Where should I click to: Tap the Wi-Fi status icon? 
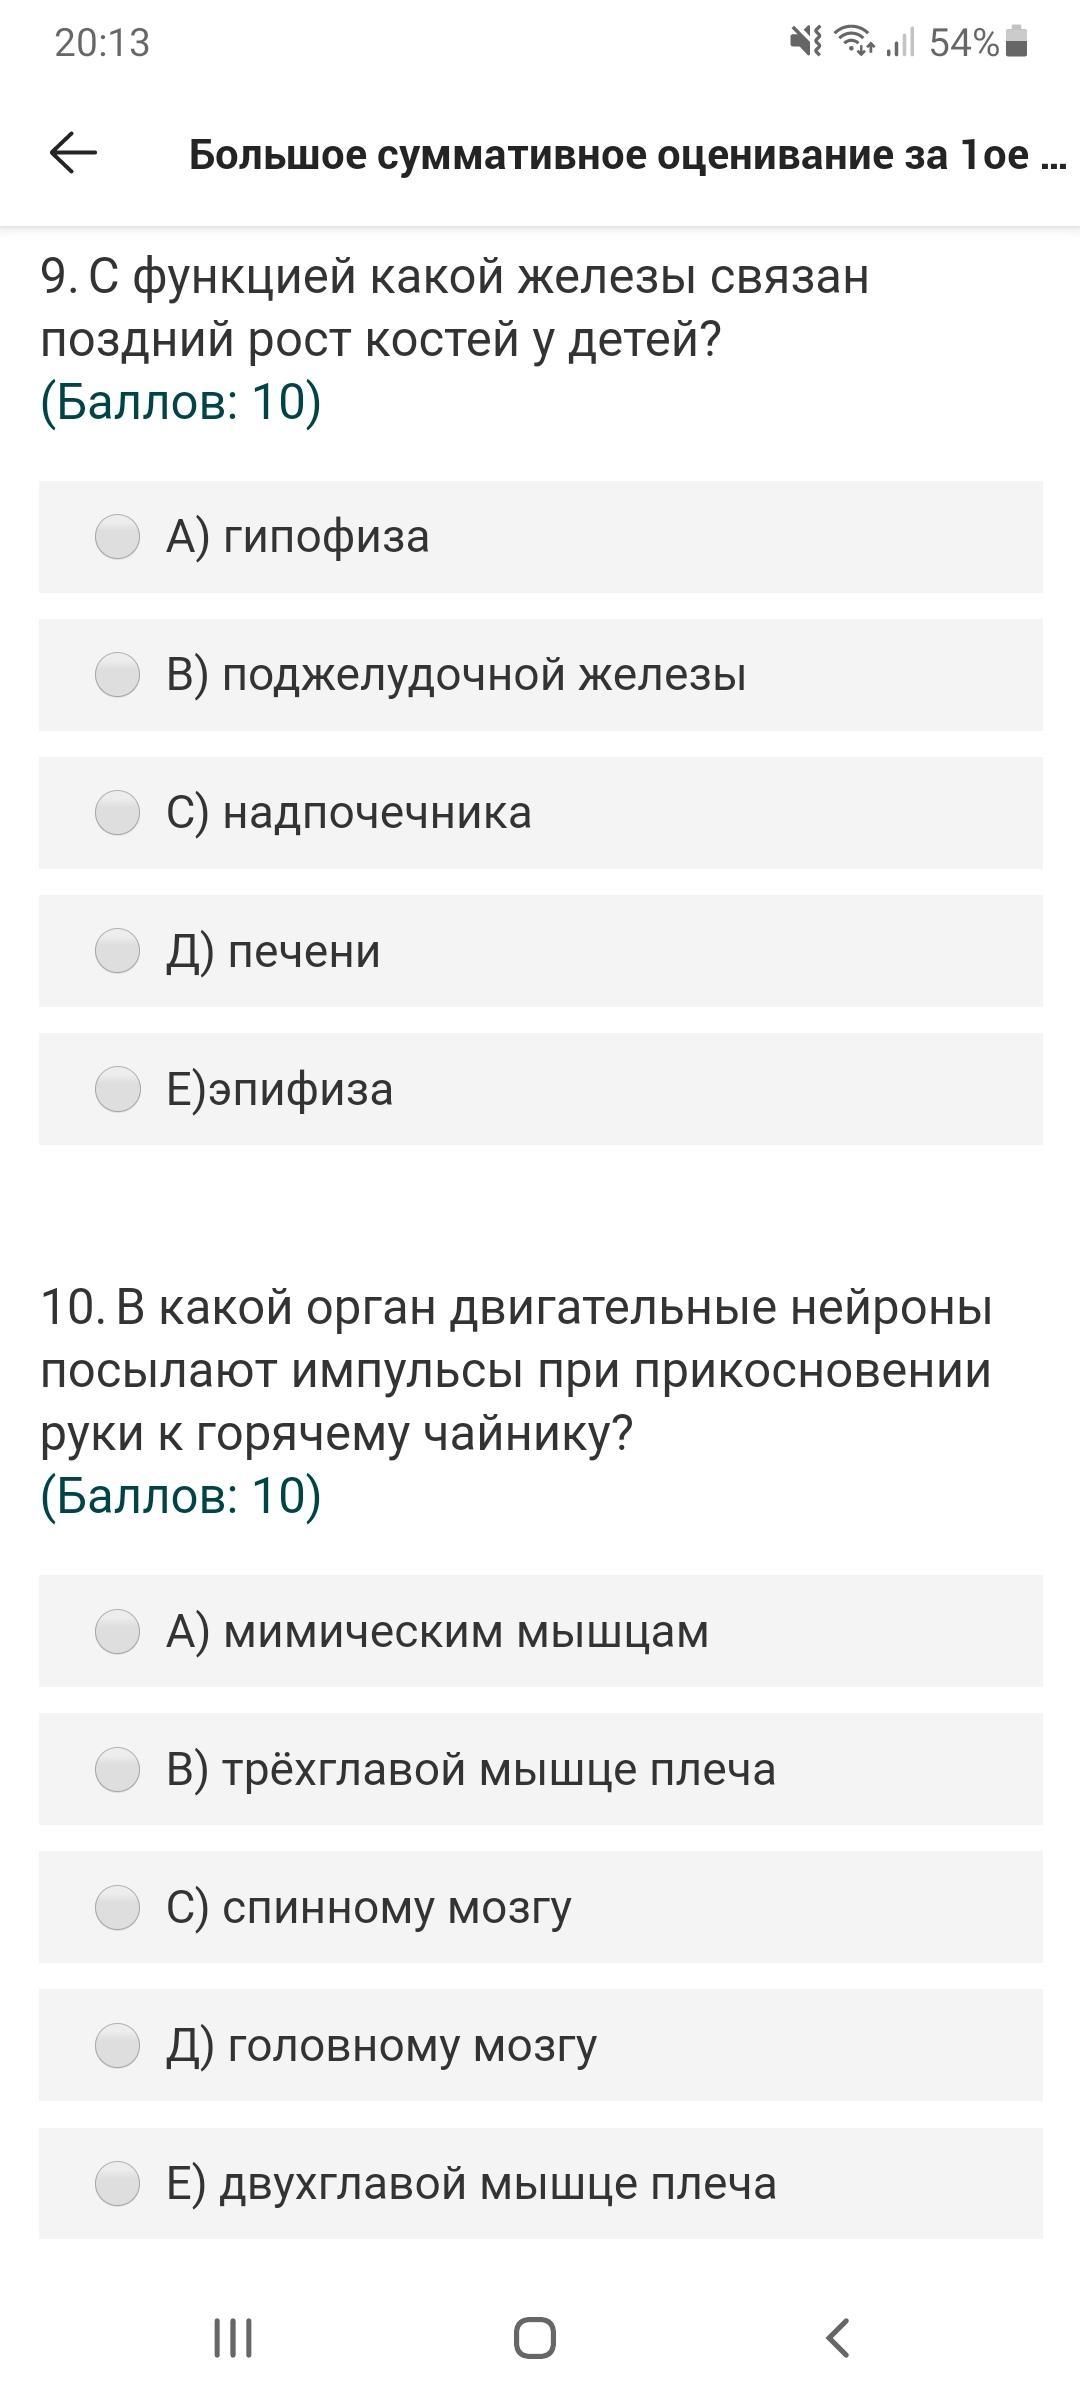coord(855,42)
